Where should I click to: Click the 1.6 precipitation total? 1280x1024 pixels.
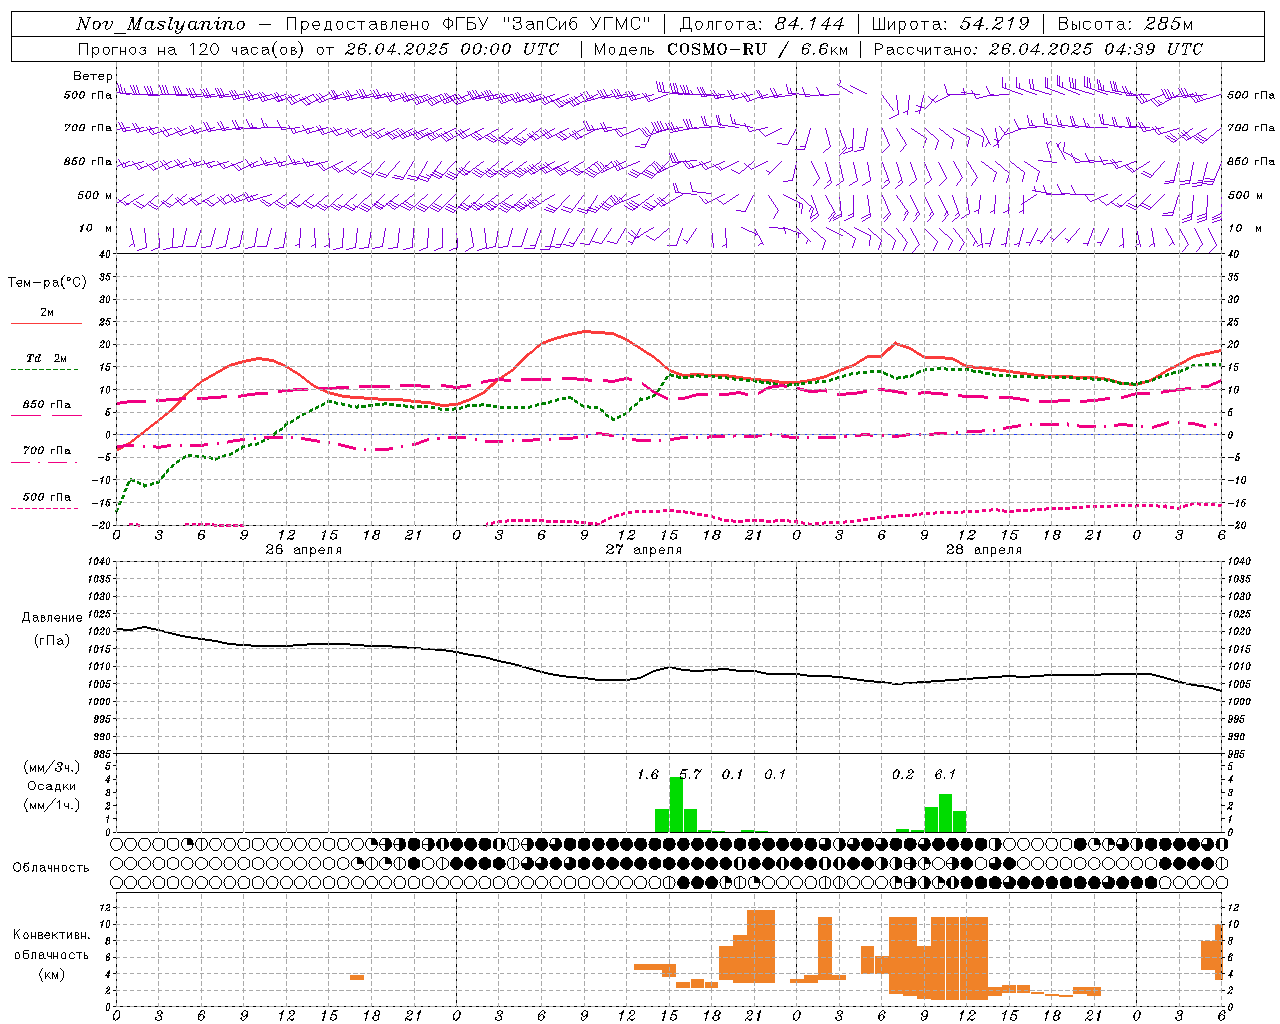click(x=648, y=775)
